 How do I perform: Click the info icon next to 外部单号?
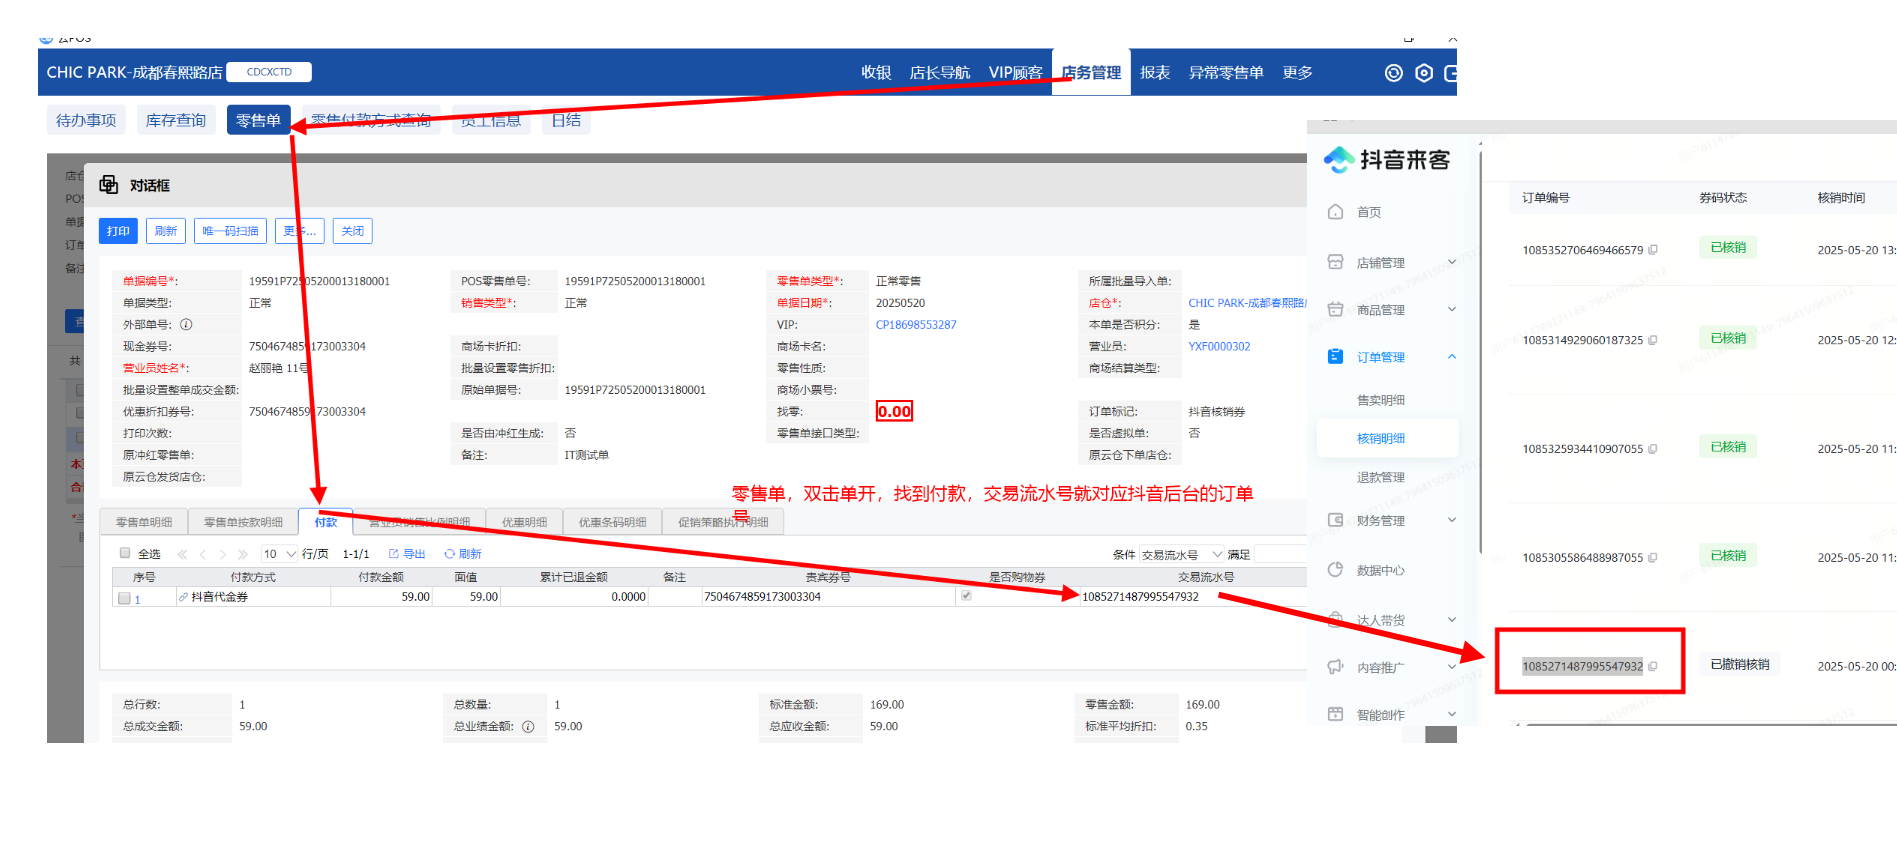pyautogui.click(x=186, y=325)
